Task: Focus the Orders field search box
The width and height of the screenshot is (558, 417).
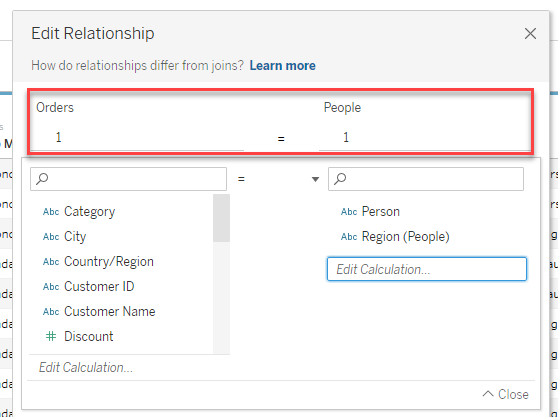Action: [x=128, y=179]
